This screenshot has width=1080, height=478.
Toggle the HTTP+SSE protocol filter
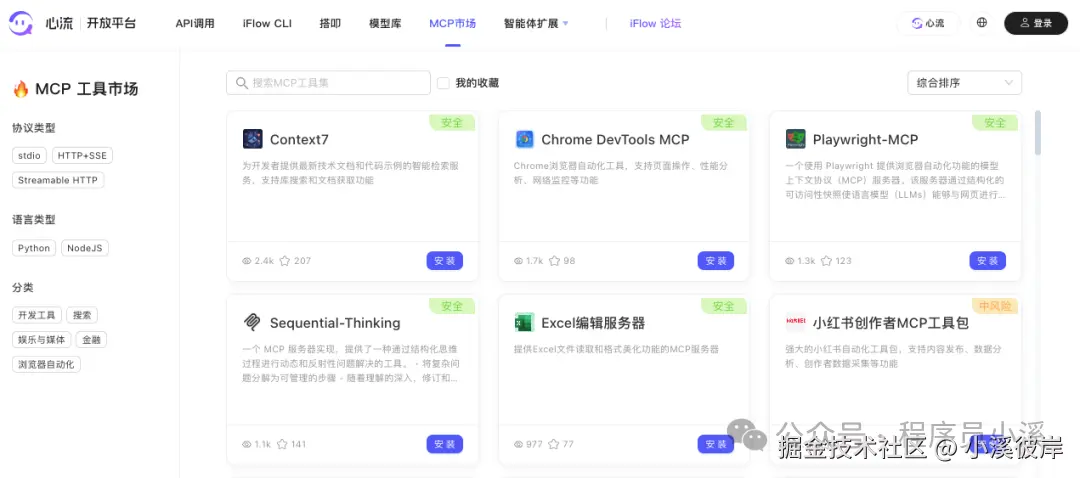pyautogui.click(x=82, y=156)
